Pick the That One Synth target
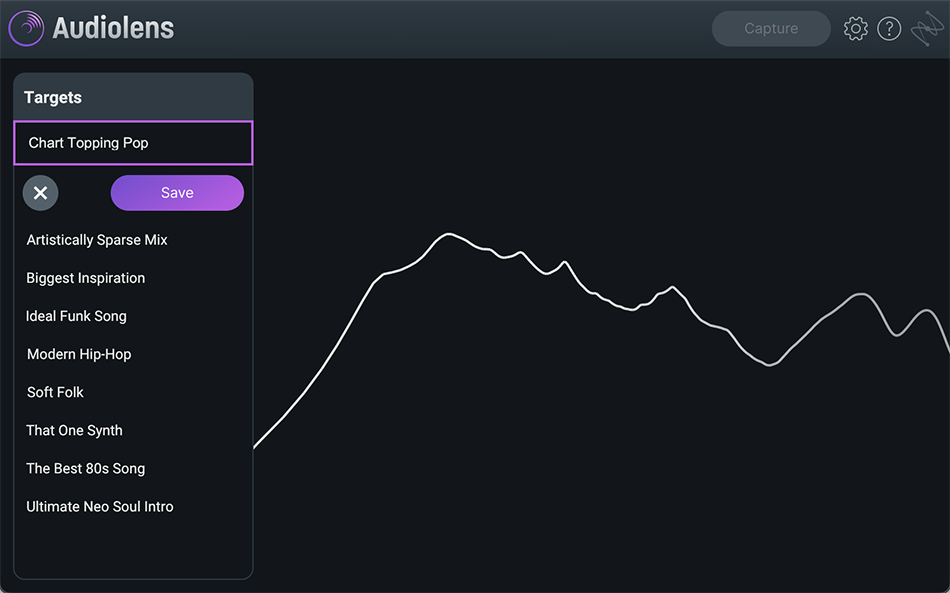The width and height of the screenshot is (950, 593). 74,430
